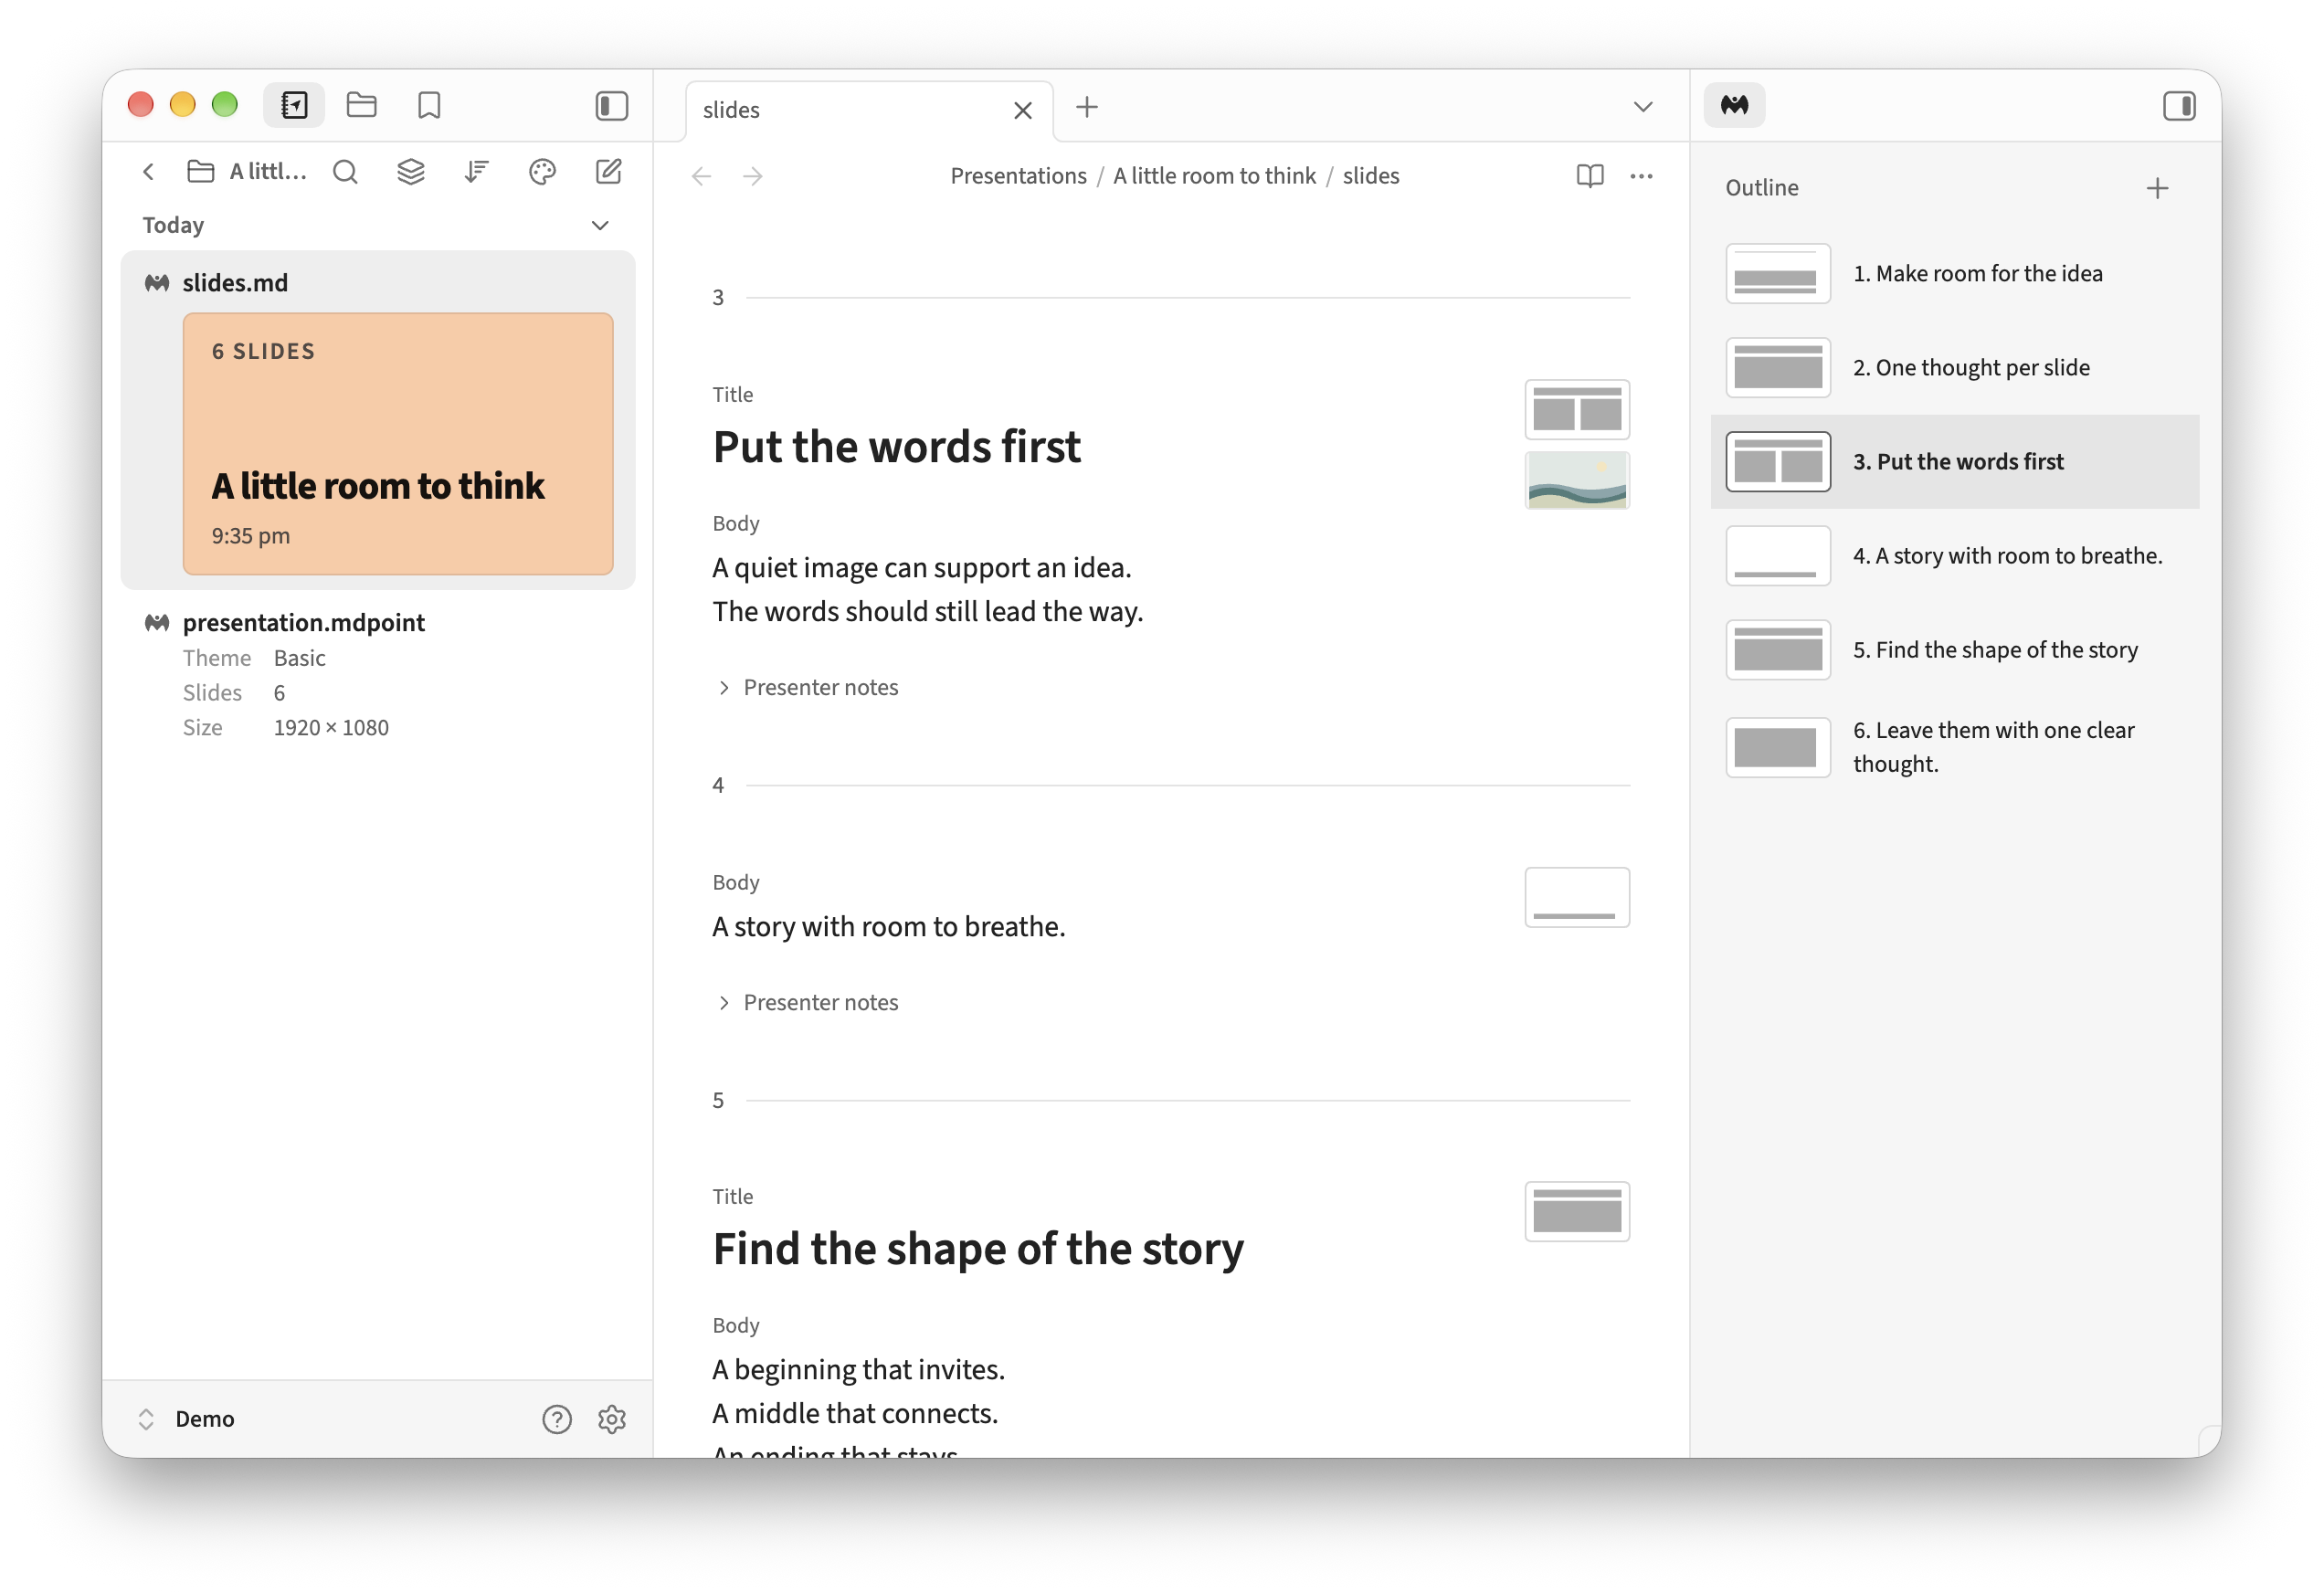Collapse the Today section
This screenshot has width=2324, height=1593.
click(x=600, y=225)
